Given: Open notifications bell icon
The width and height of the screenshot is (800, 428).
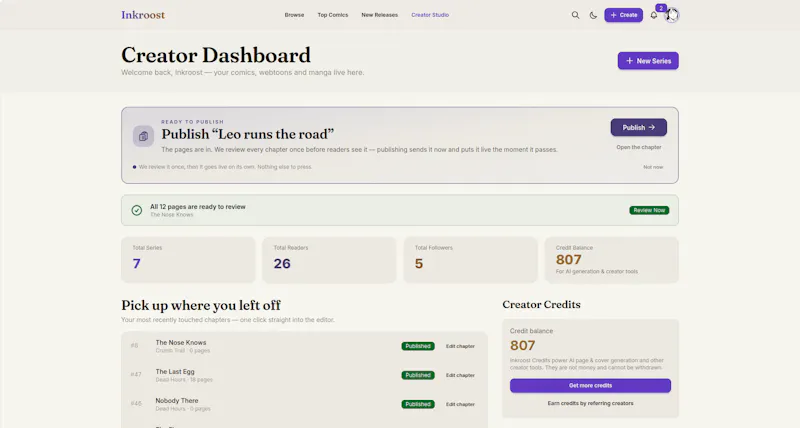Looking at the screenshot, I should (654, 15).
